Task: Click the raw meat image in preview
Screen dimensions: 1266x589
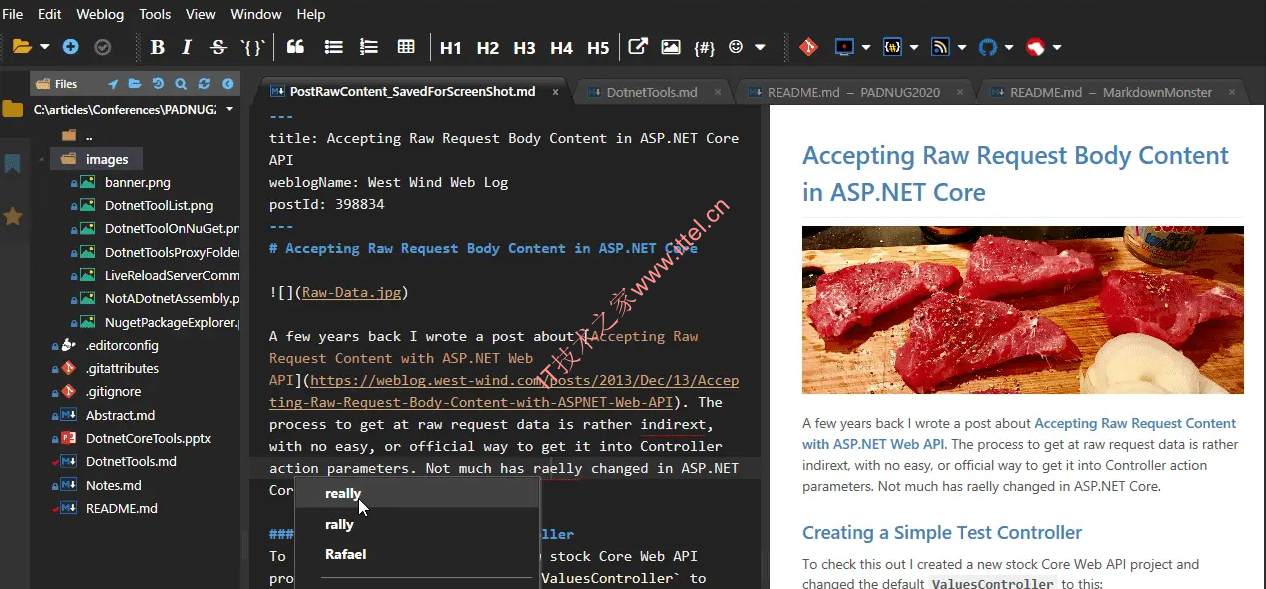Action: click(x=1022, y=309)
